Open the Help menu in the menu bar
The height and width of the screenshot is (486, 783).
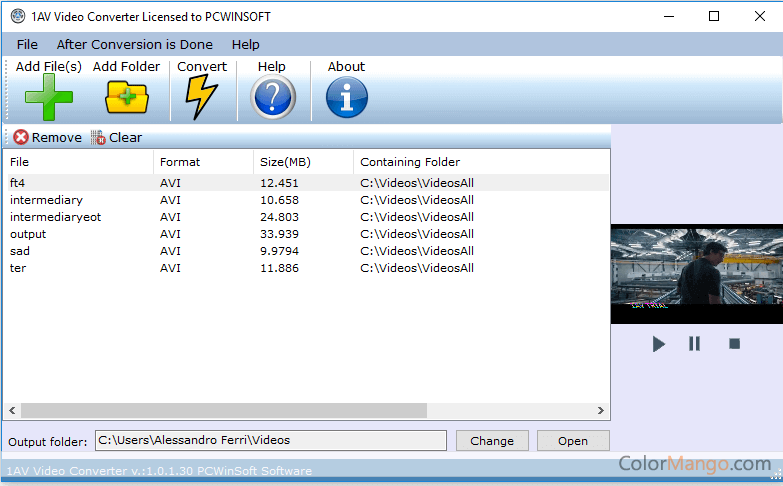[x=245, y=44]
